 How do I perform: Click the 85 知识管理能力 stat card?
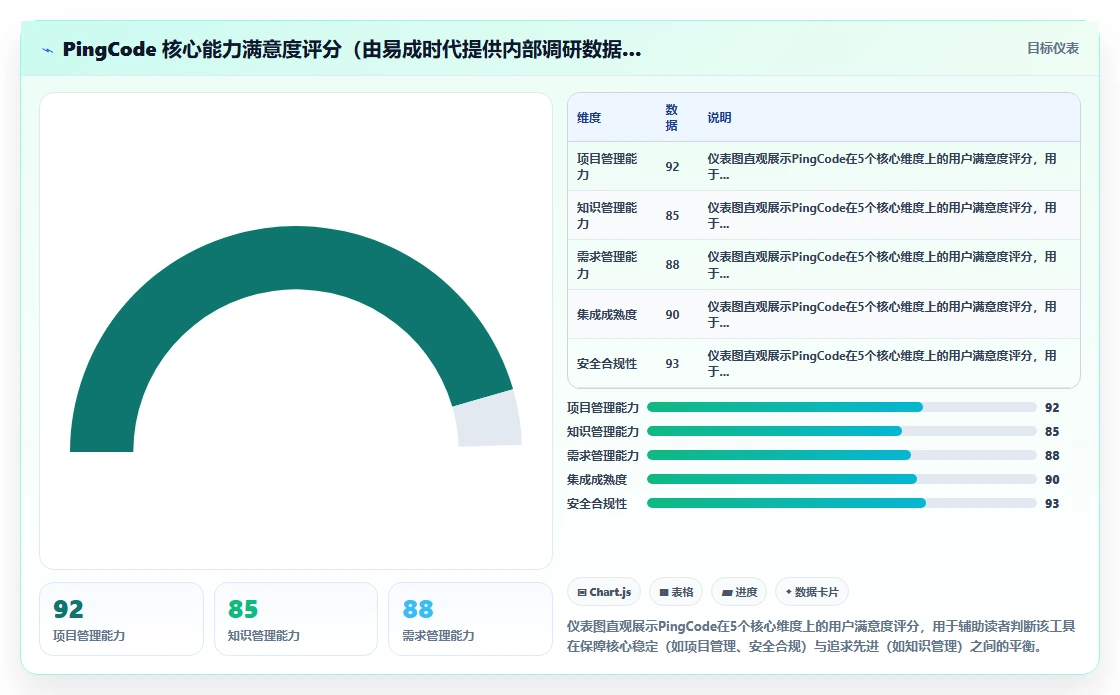coord(296,619)
